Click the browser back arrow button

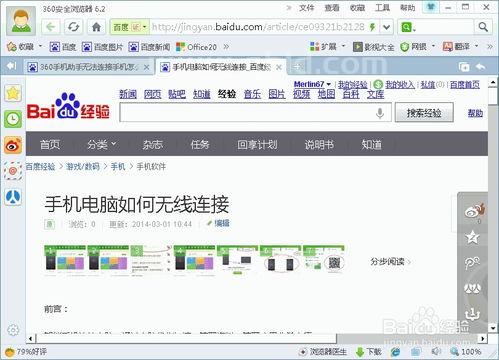(x=51, y=27)
